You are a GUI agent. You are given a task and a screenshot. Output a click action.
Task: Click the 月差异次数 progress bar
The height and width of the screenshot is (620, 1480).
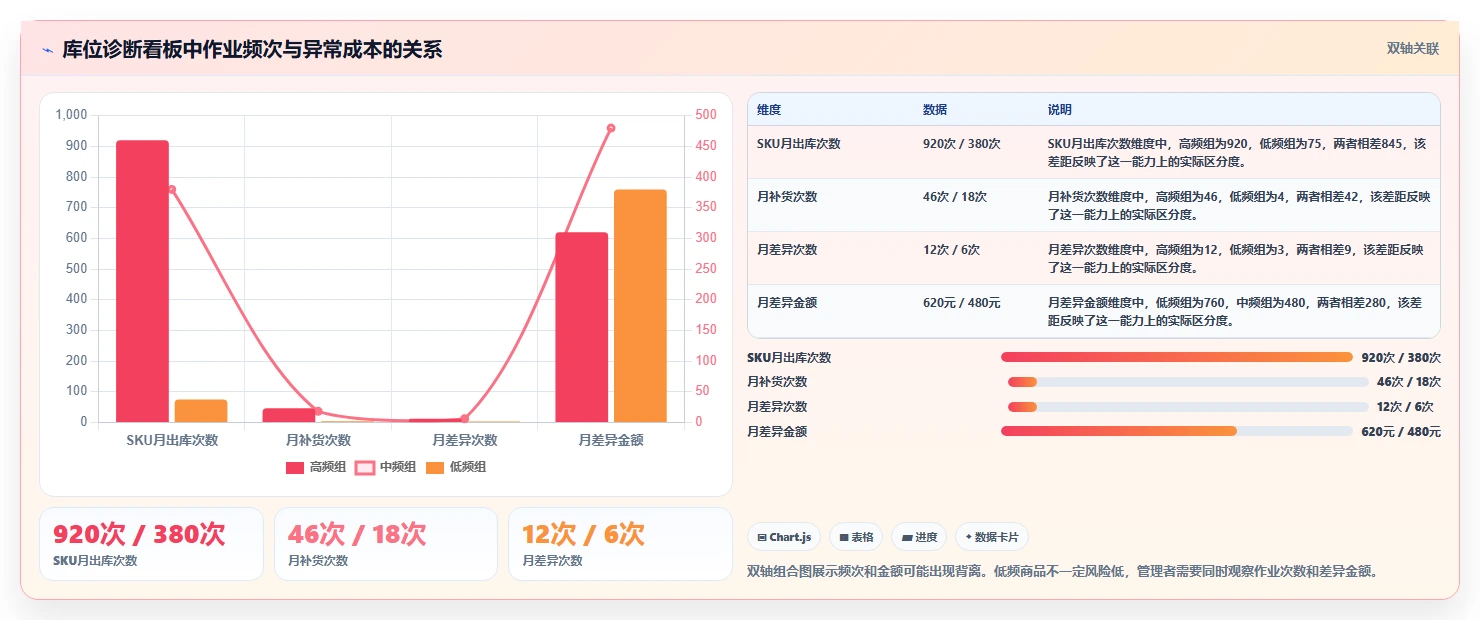click(1188, 406)
